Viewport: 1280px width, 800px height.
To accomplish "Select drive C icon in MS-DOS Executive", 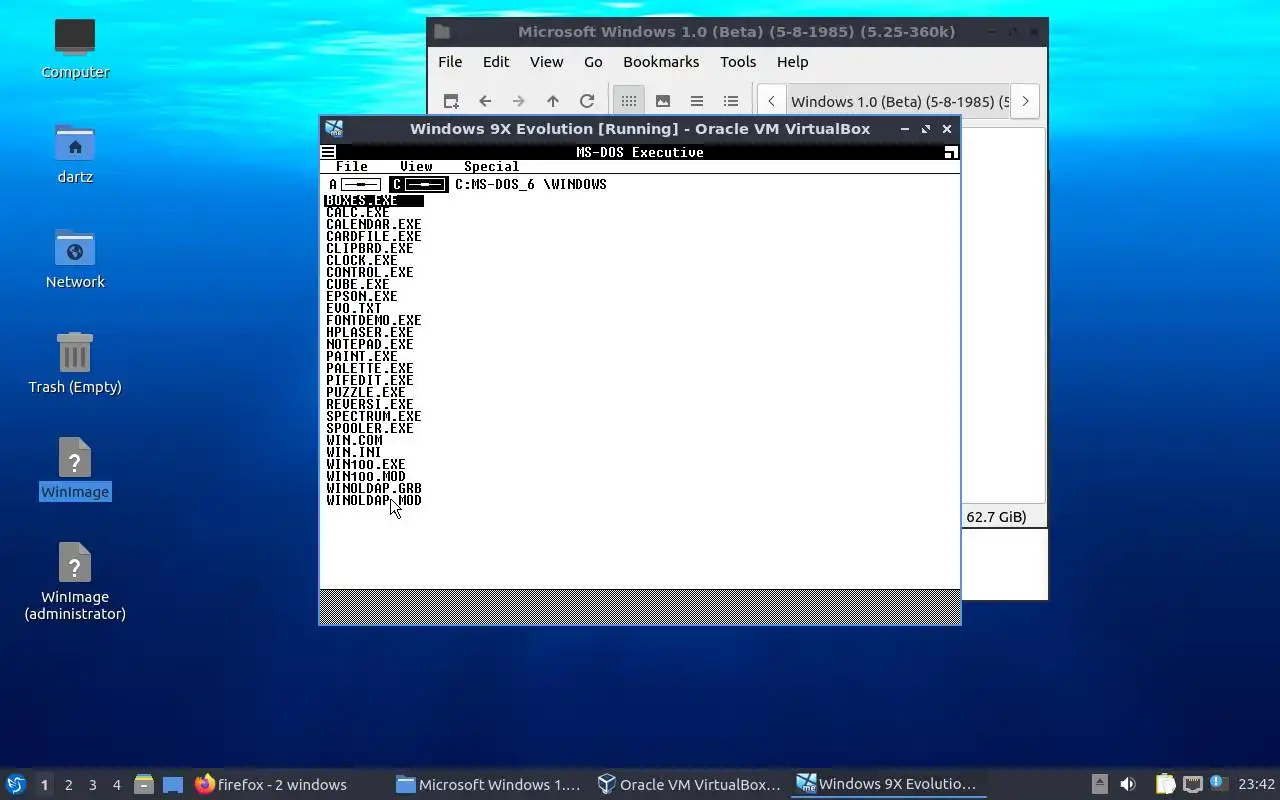I will (x=418, y=184).
